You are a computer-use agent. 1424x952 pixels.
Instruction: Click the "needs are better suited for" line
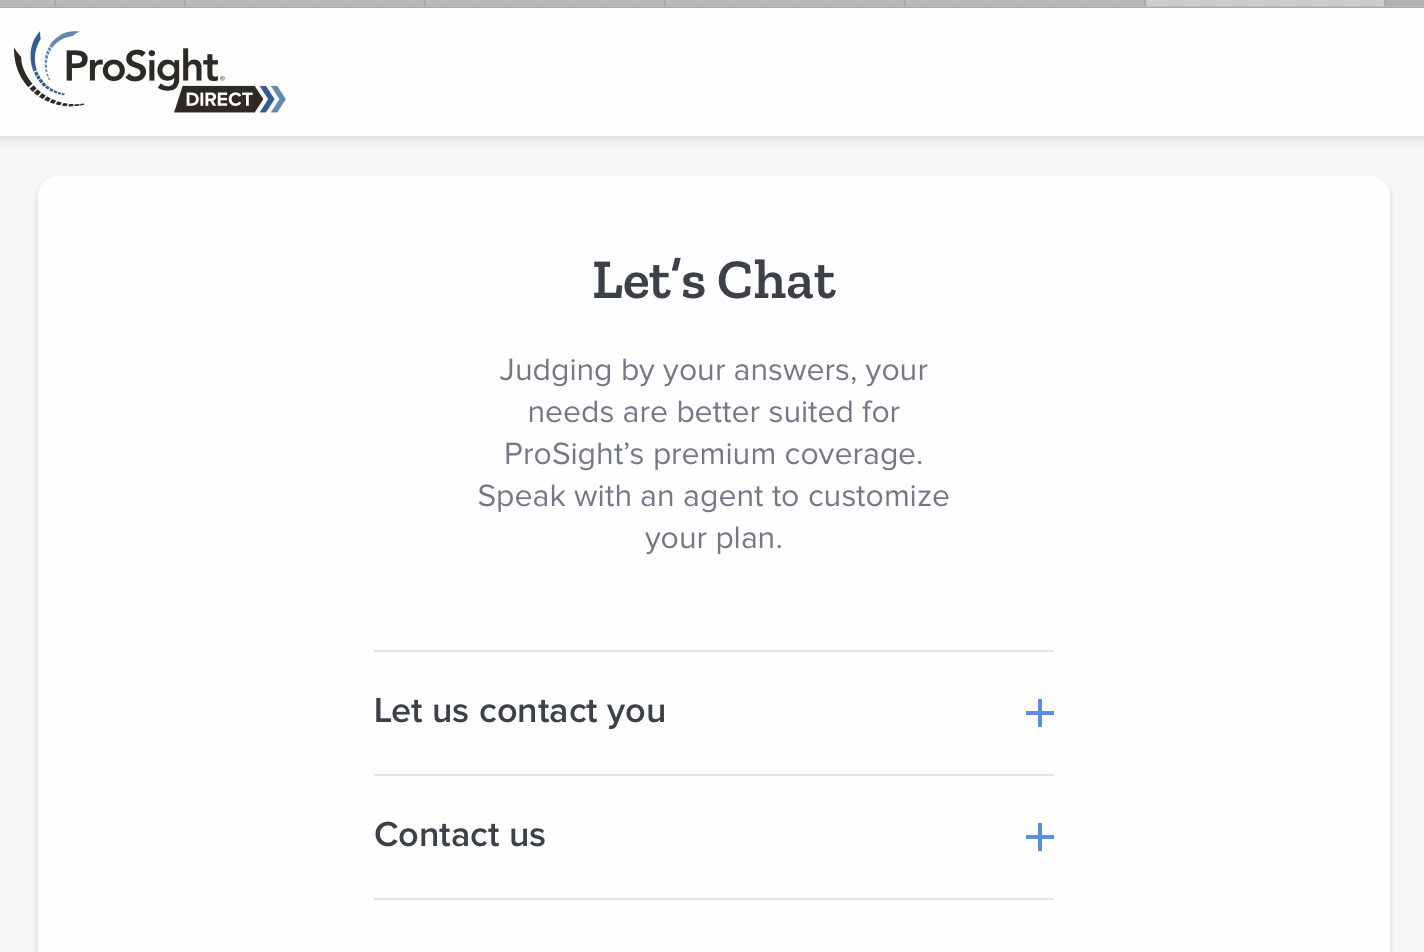click(713, 412)
